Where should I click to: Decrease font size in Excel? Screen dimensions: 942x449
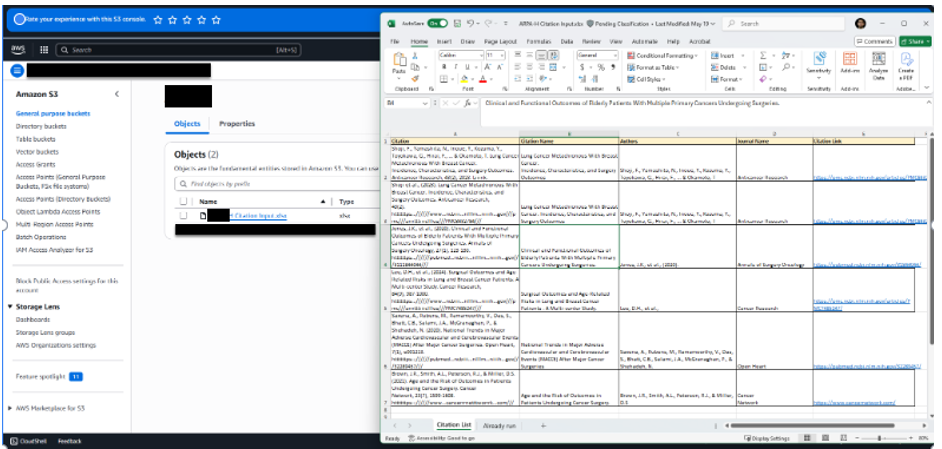pos(500,67)
